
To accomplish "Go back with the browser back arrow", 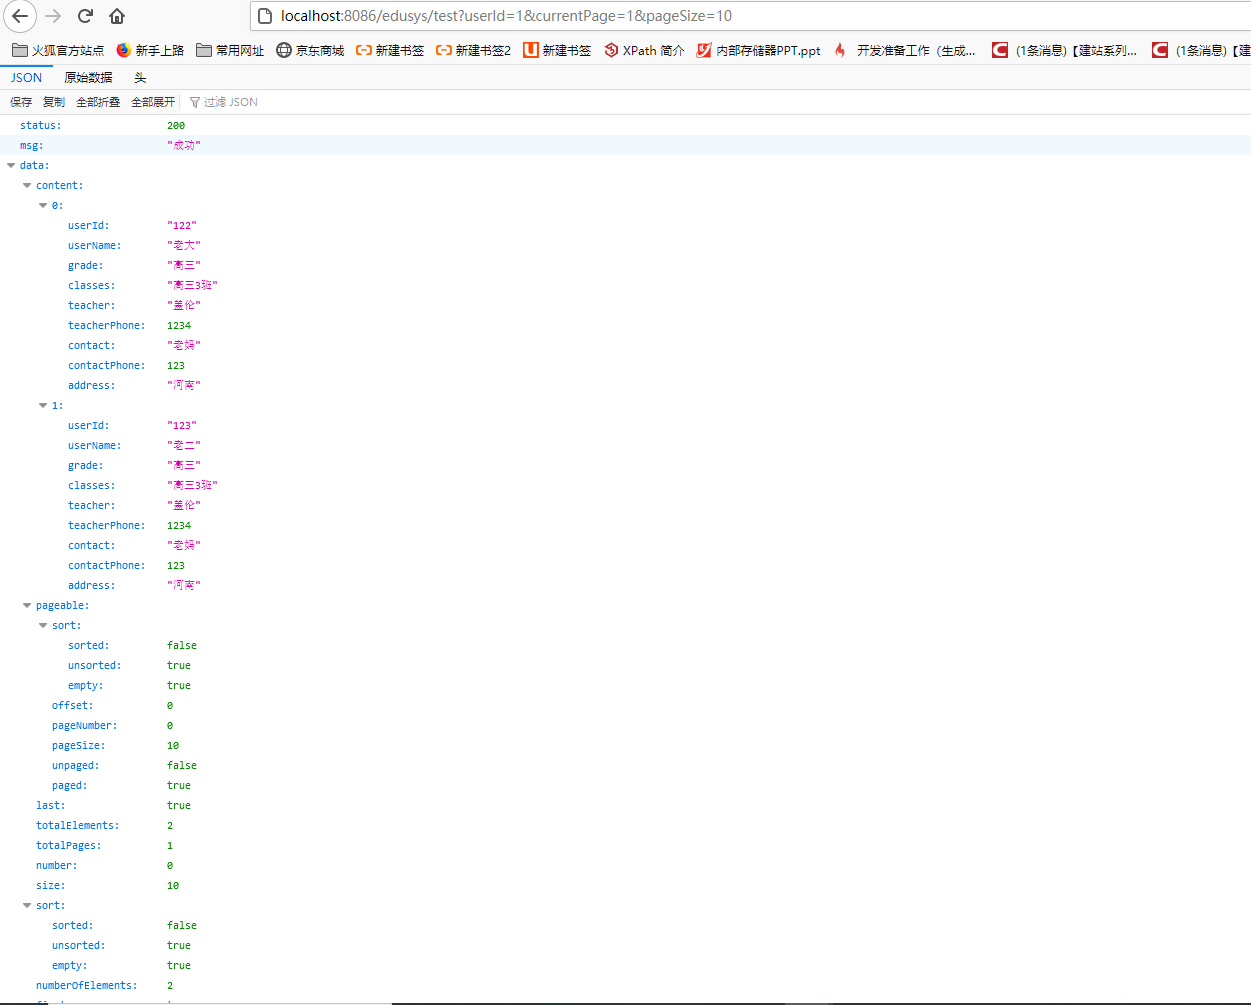I will point(20,16).
